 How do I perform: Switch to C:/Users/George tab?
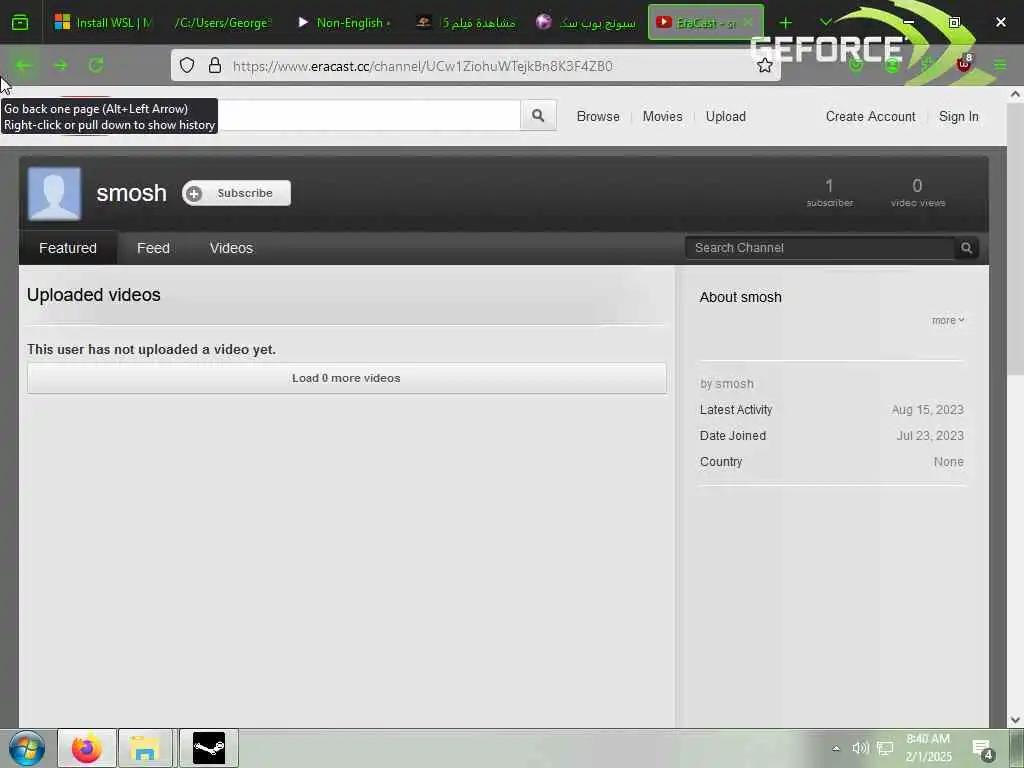tap(222, 23)
